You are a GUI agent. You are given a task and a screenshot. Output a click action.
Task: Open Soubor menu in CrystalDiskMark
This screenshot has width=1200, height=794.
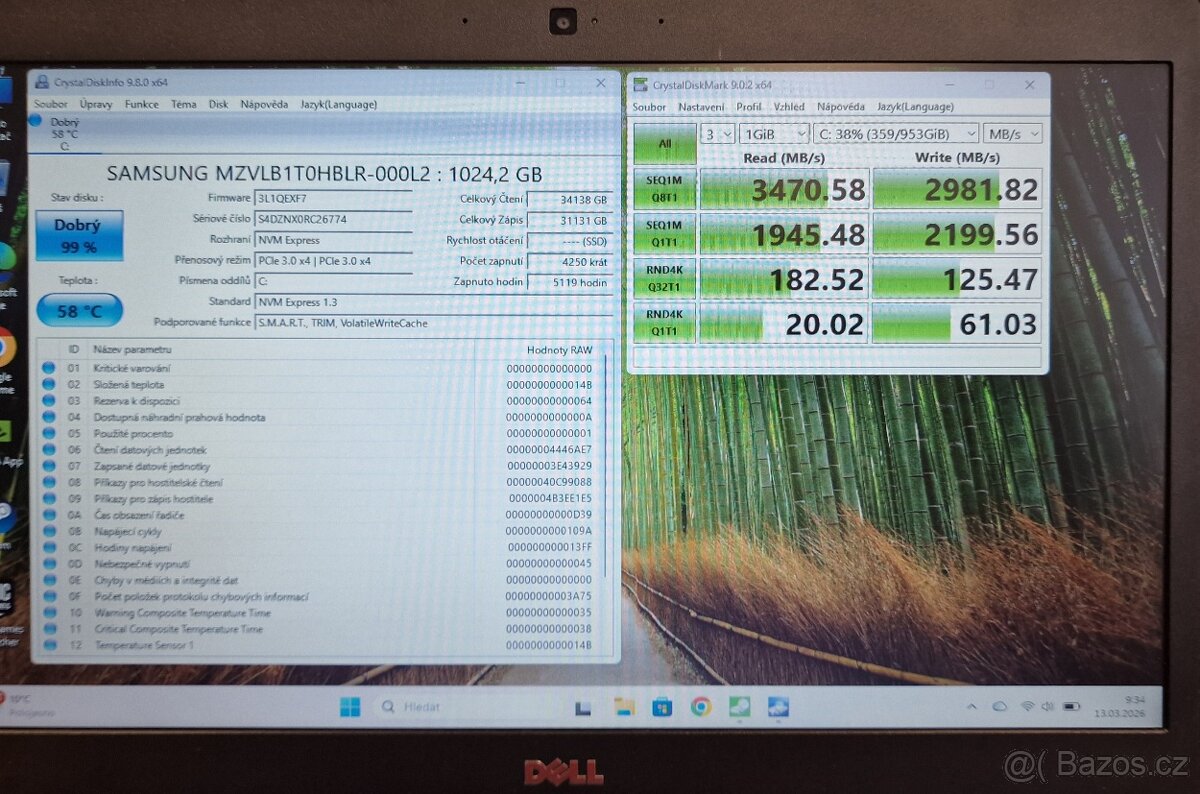[649, 107]
